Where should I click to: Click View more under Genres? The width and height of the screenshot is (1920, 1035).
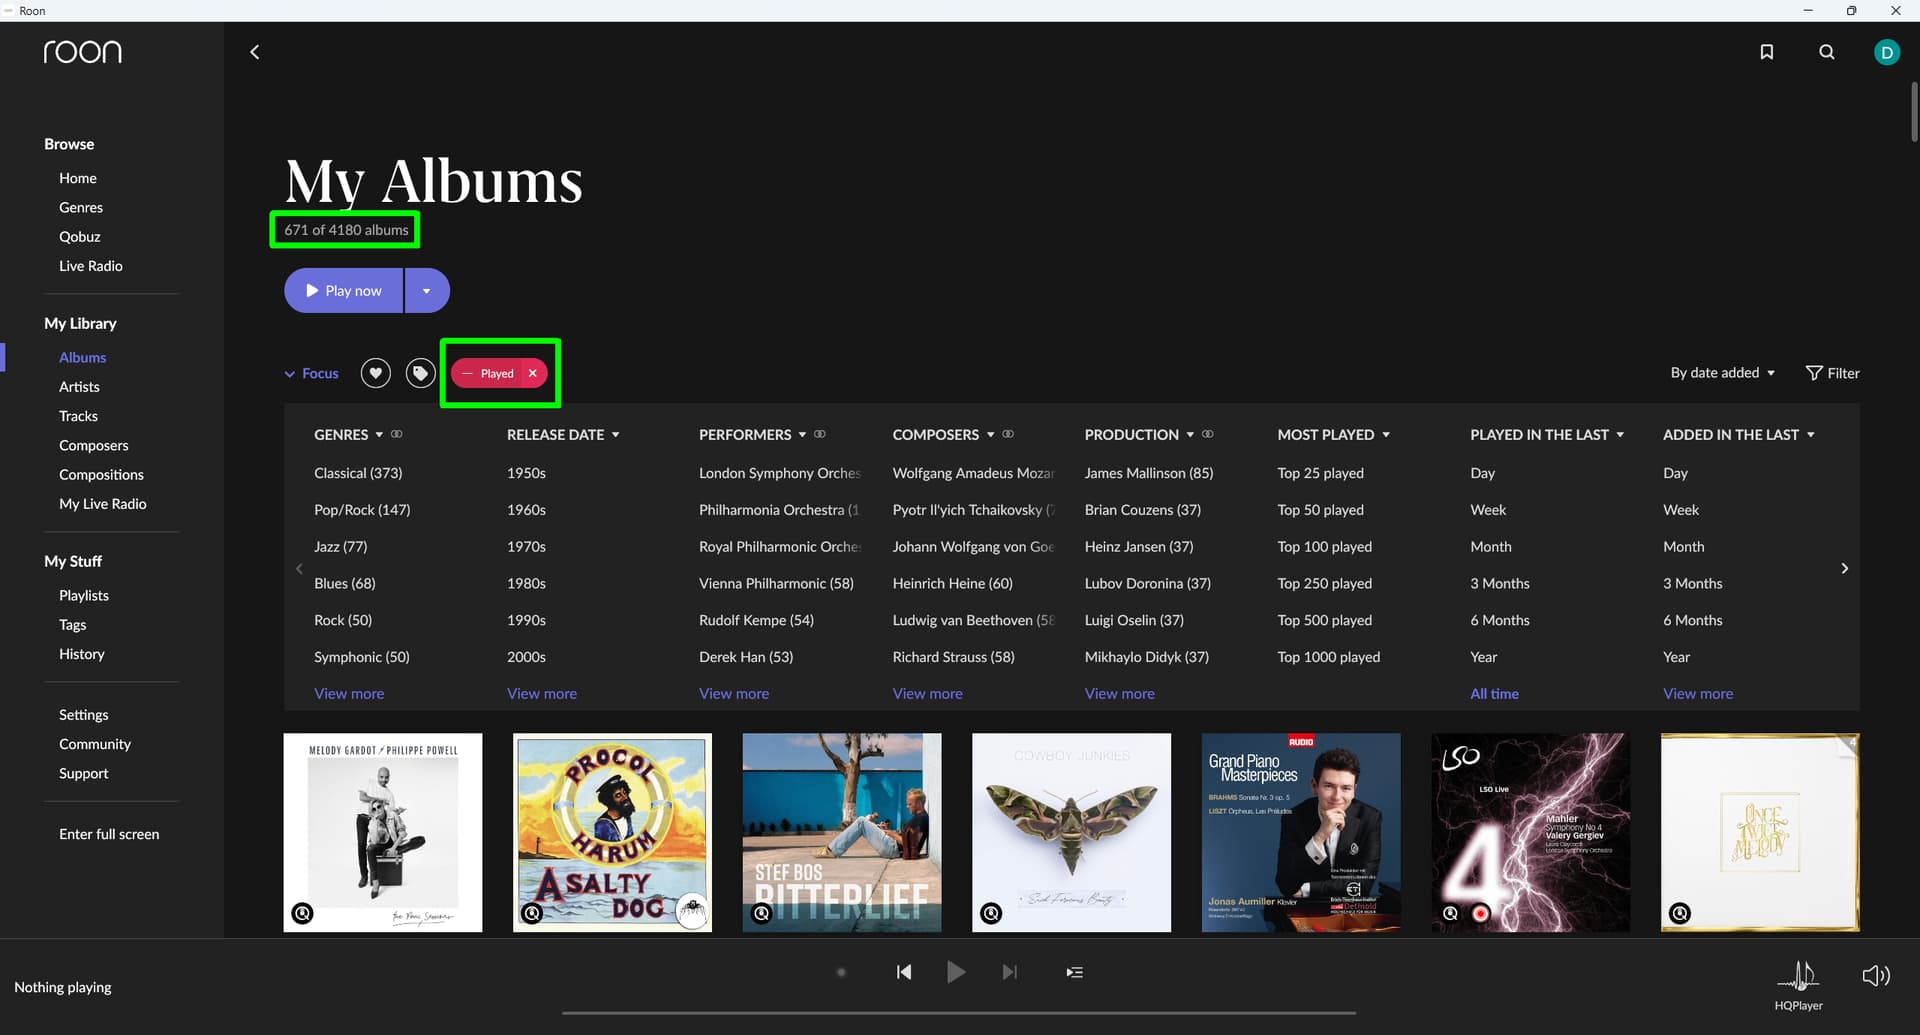tap(349, 694)
